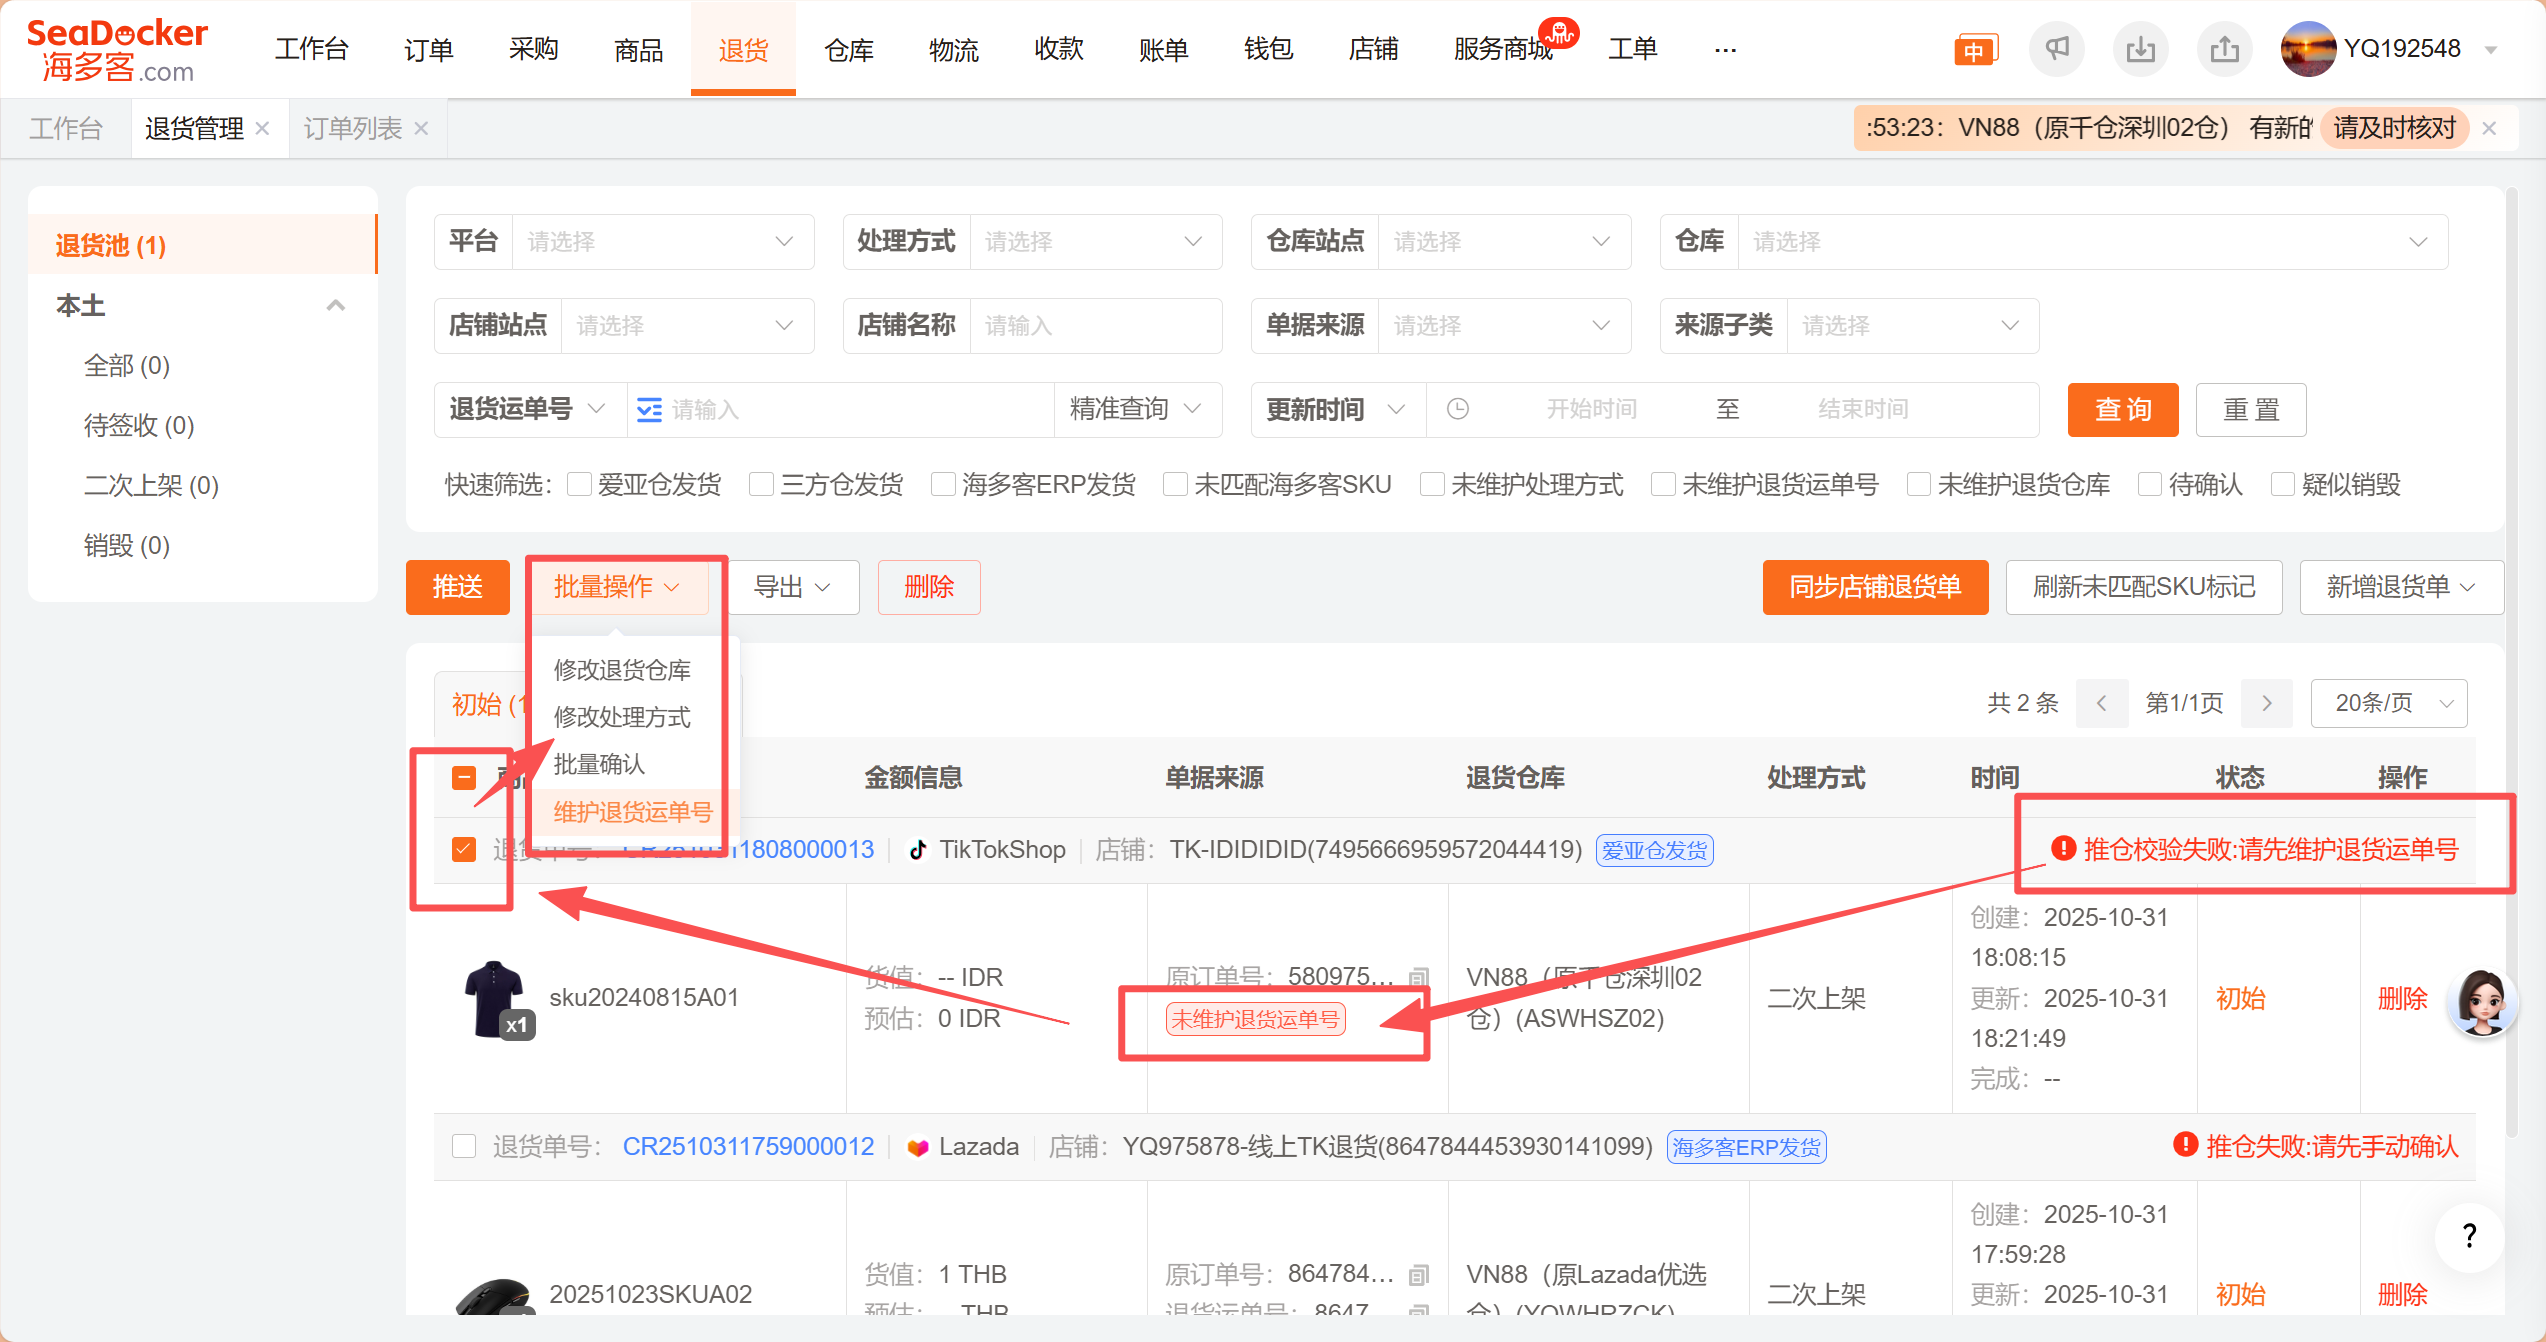The image size is (2546, 1342).
Task: Click the batch input list icon in tracking field
Action: (x=649, y=410)
